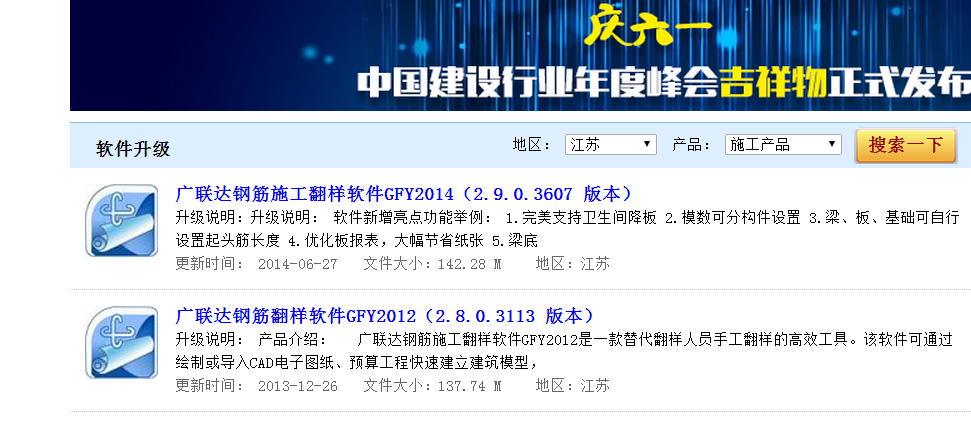This screenshot has height=442, width=971.
Task: Click 地区:江苏 in GFY2012 row
Action: tap(573, 386)
